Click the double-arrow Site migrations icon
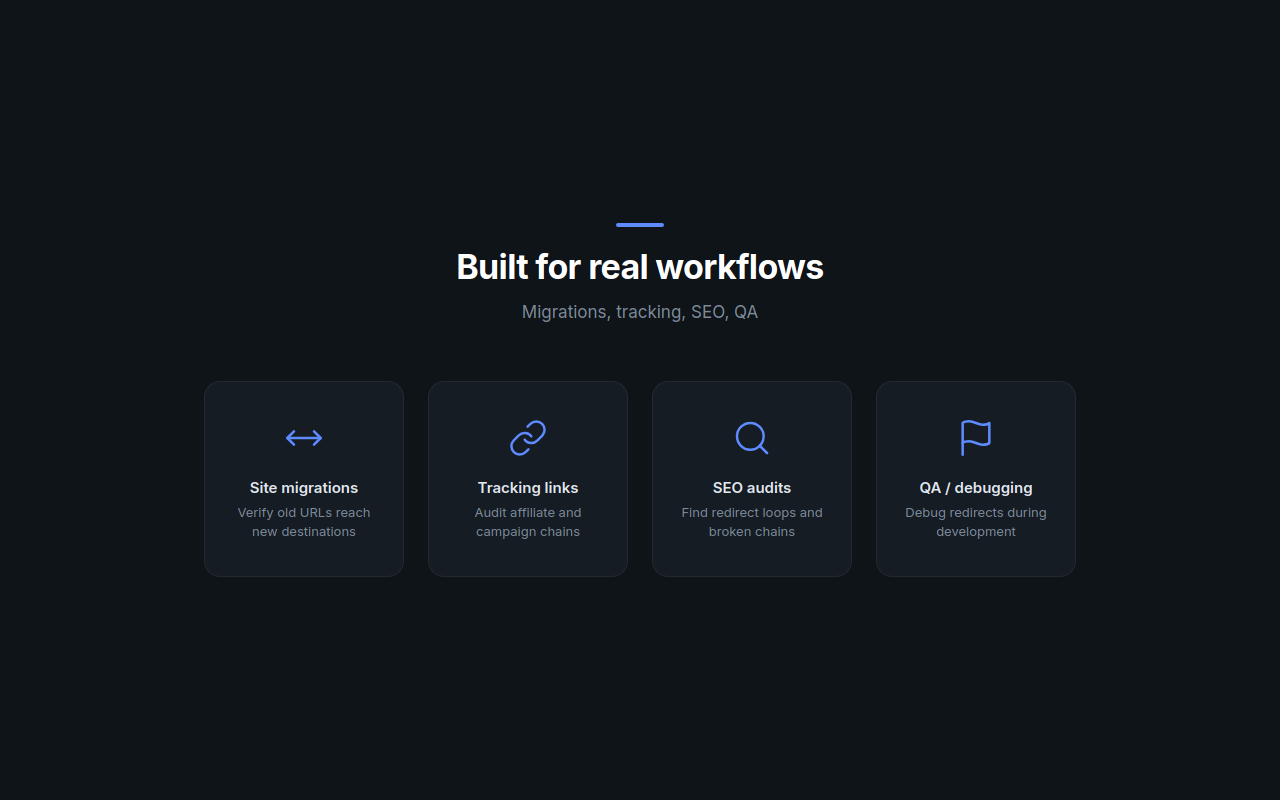 (x=303, y=438)
